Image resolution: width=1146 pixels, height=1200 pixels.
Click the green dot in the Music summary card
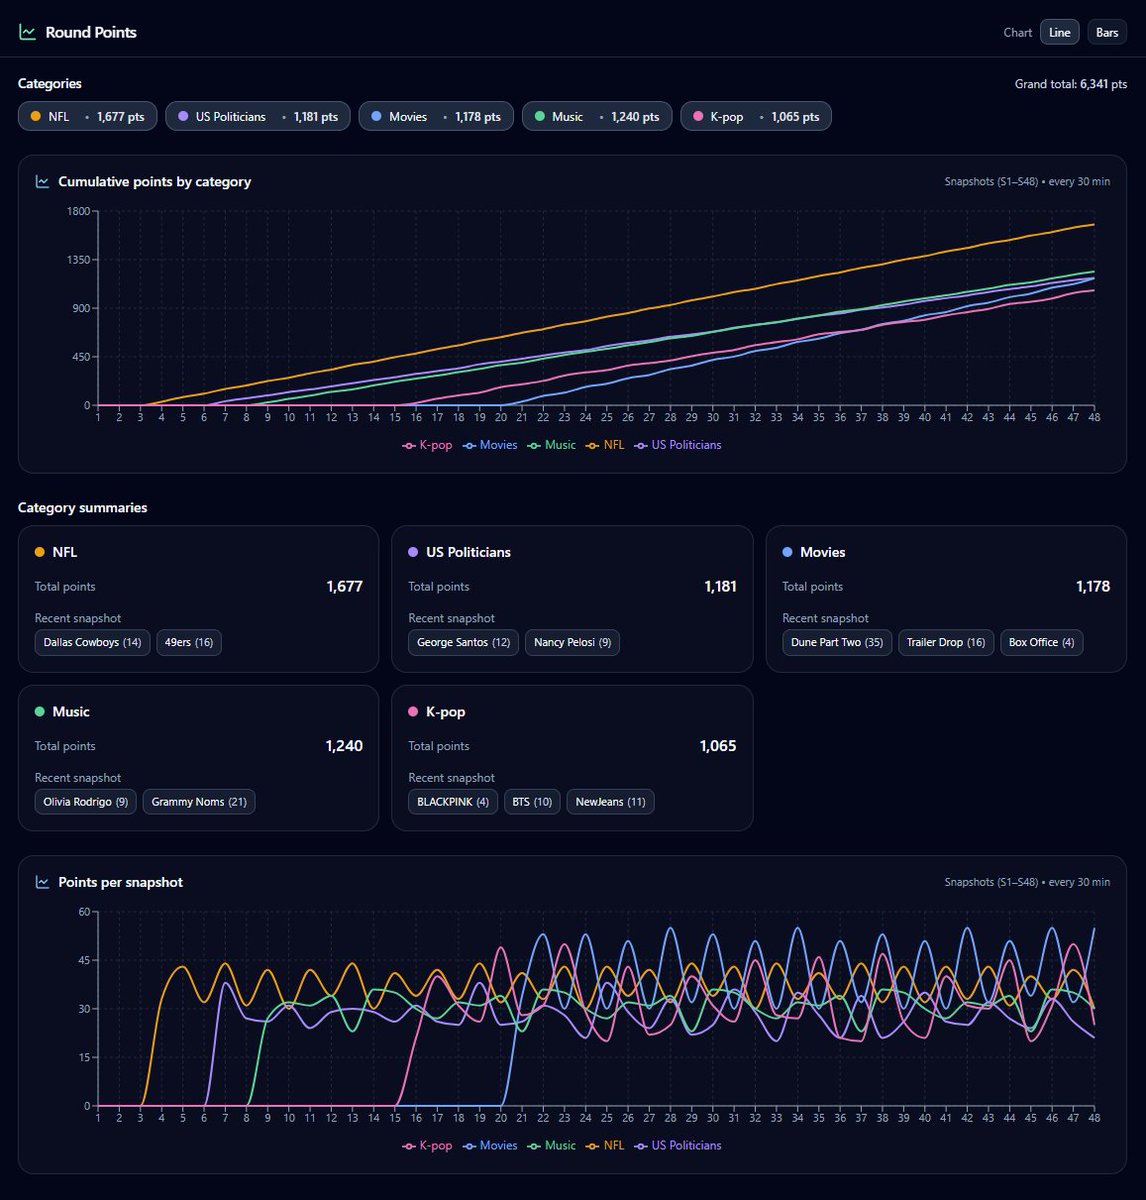point(40,712)
